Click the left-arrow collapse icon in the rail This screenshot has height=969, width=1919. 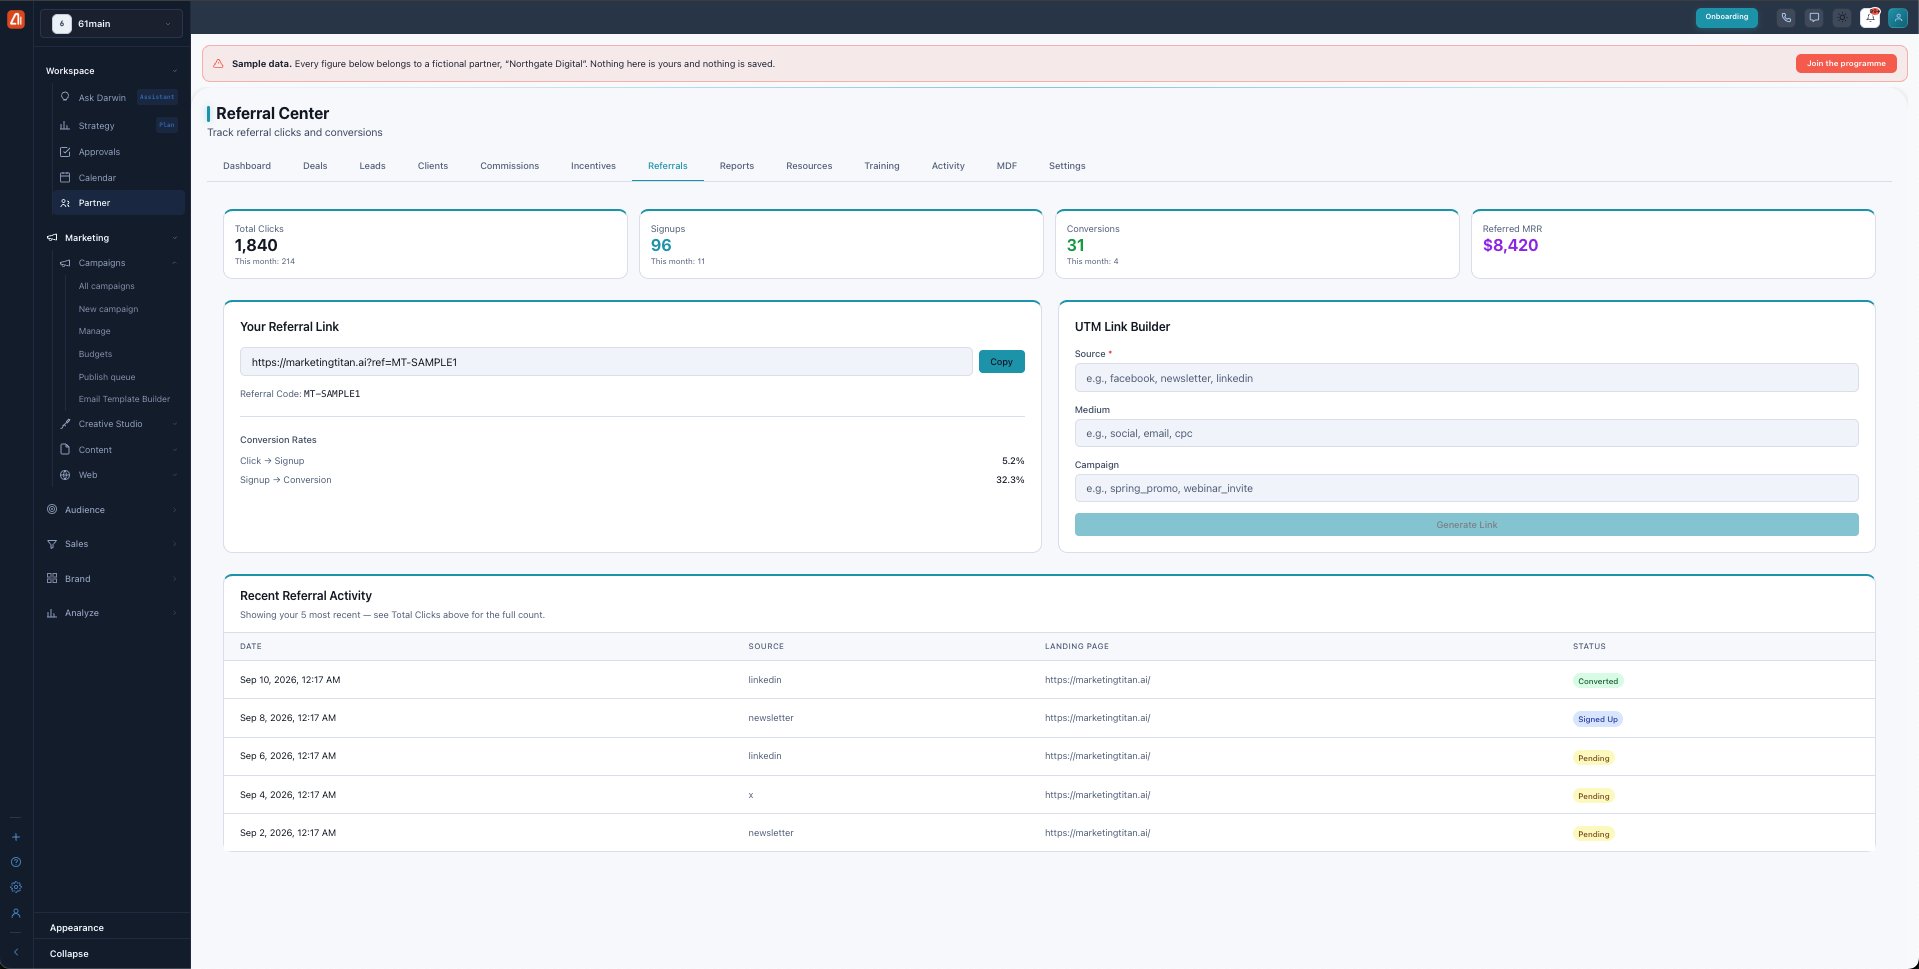16,952
